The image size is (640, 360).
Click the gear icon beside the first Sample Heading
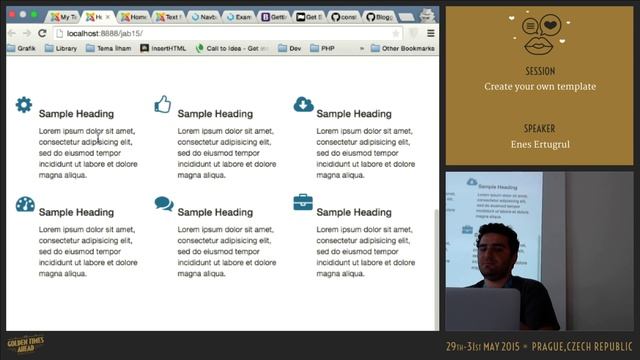pos(24,105)
